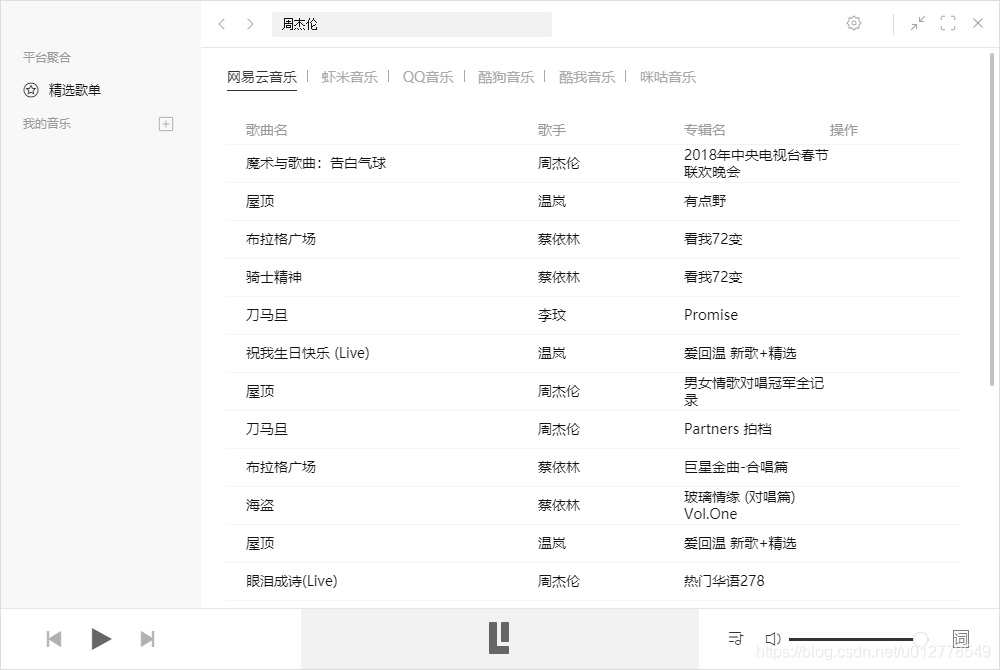Switch to the 咪咕音乐 tab

pos(668,78)
